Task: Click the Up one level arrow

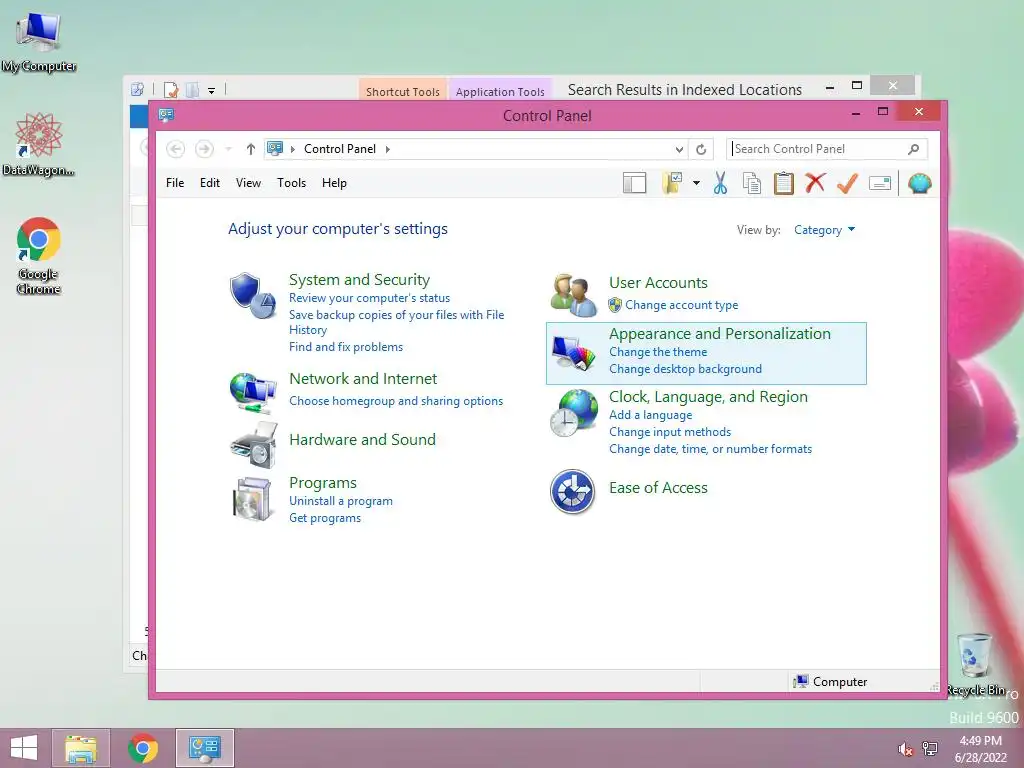Action: point(250,149)
